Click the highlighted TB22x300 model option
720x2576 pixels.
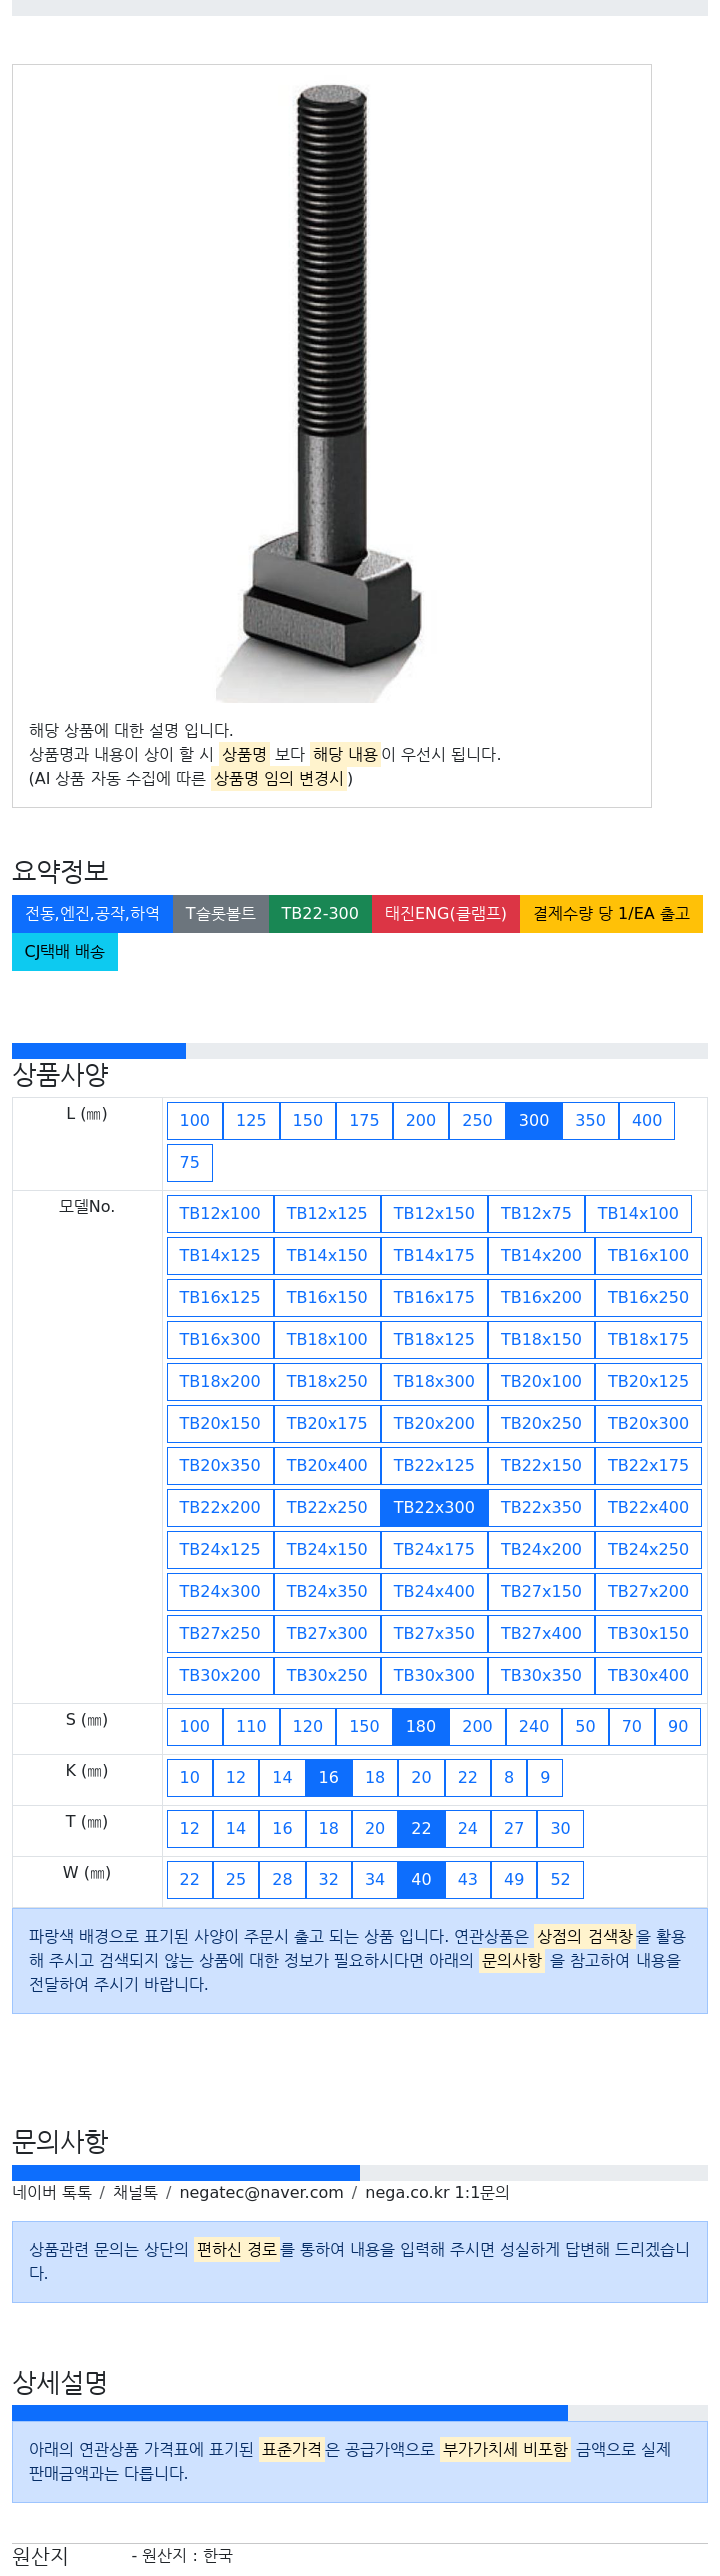434,1508
